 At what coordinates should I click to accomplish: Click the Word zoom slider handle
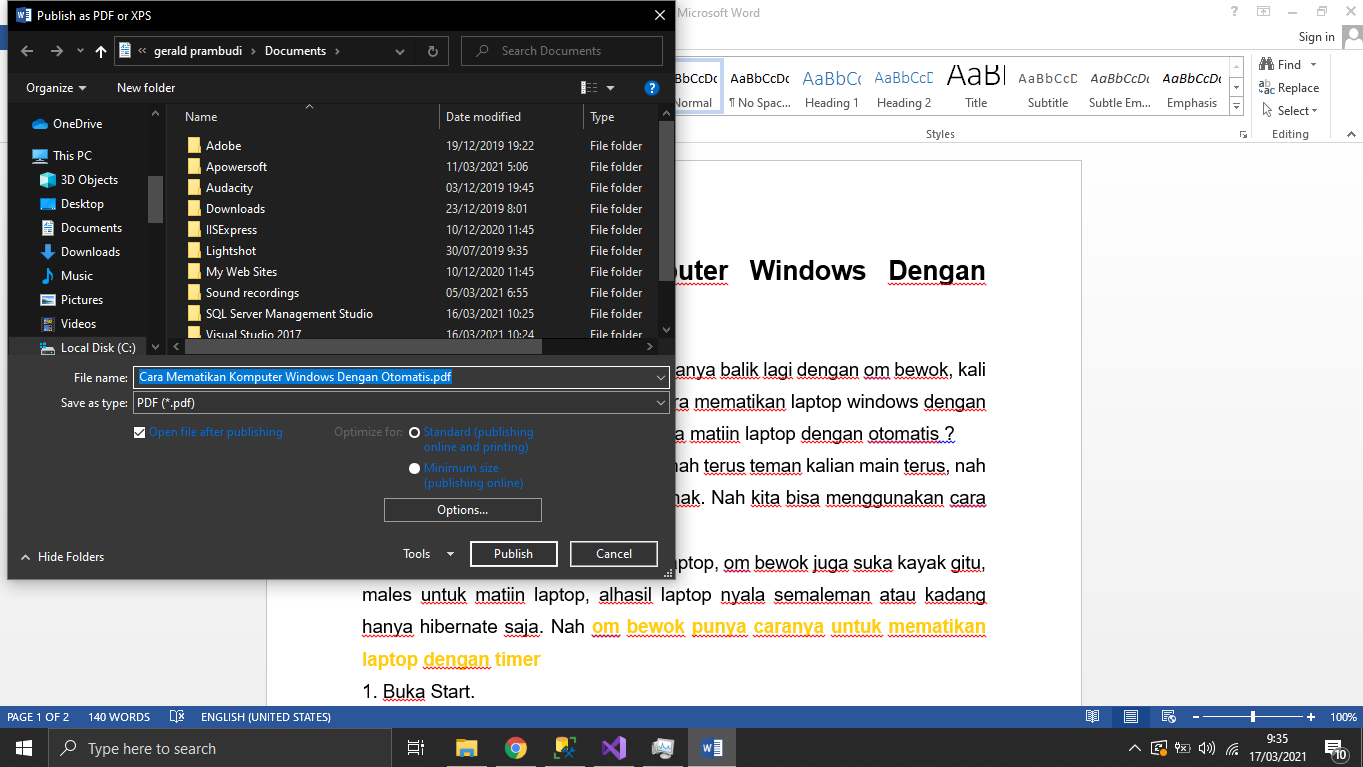pyautogui.click(x=1253, y=717)
